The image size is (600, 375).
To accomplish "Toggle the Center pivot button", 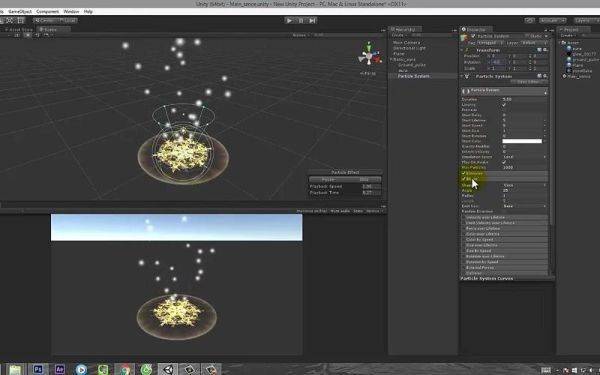I will click(x=45, y=20).
